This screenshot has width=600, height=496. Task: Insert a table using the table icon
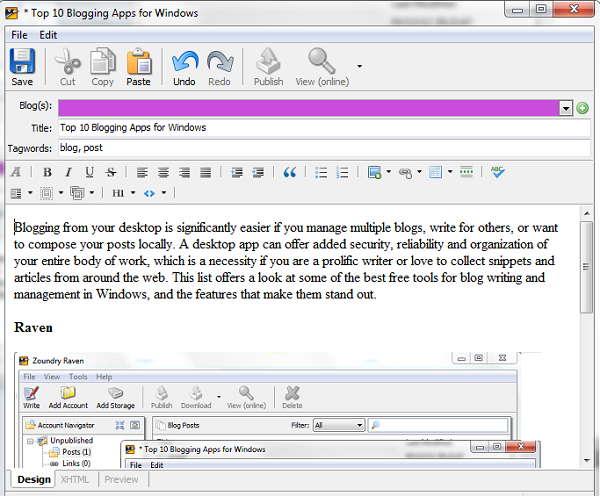click(x=435, y=173)
